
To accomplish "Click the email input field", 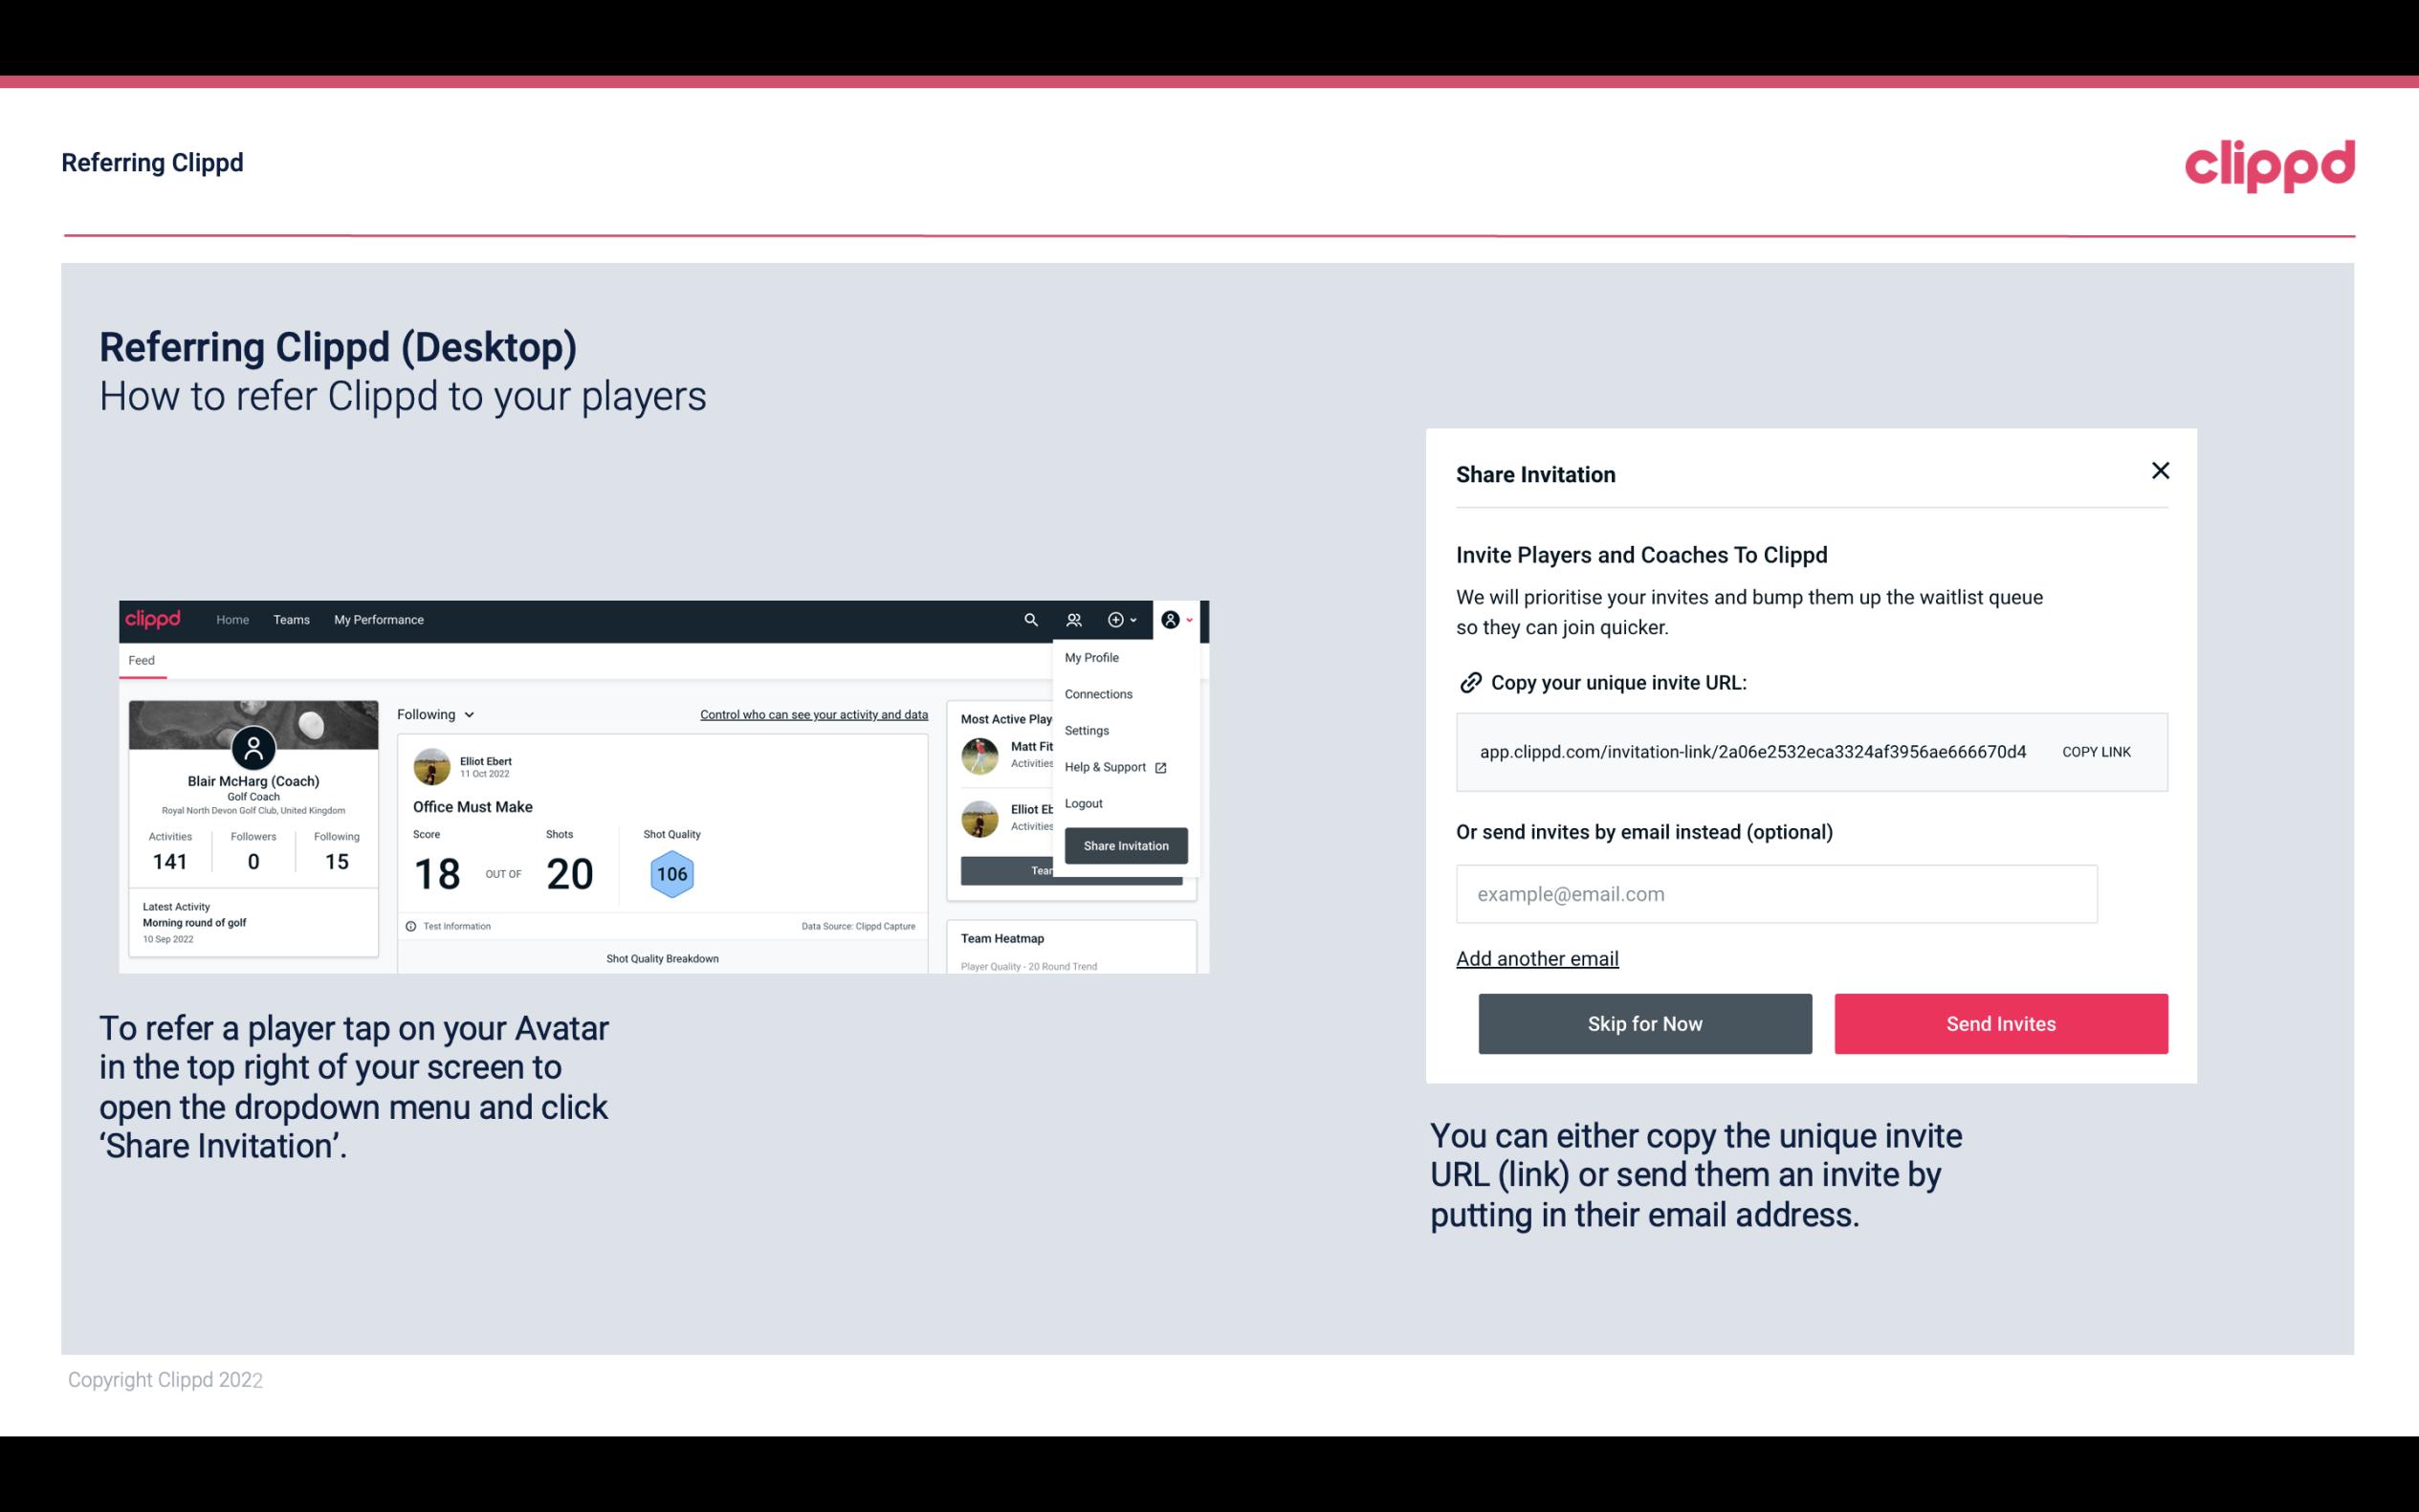I will (1774, 892).
